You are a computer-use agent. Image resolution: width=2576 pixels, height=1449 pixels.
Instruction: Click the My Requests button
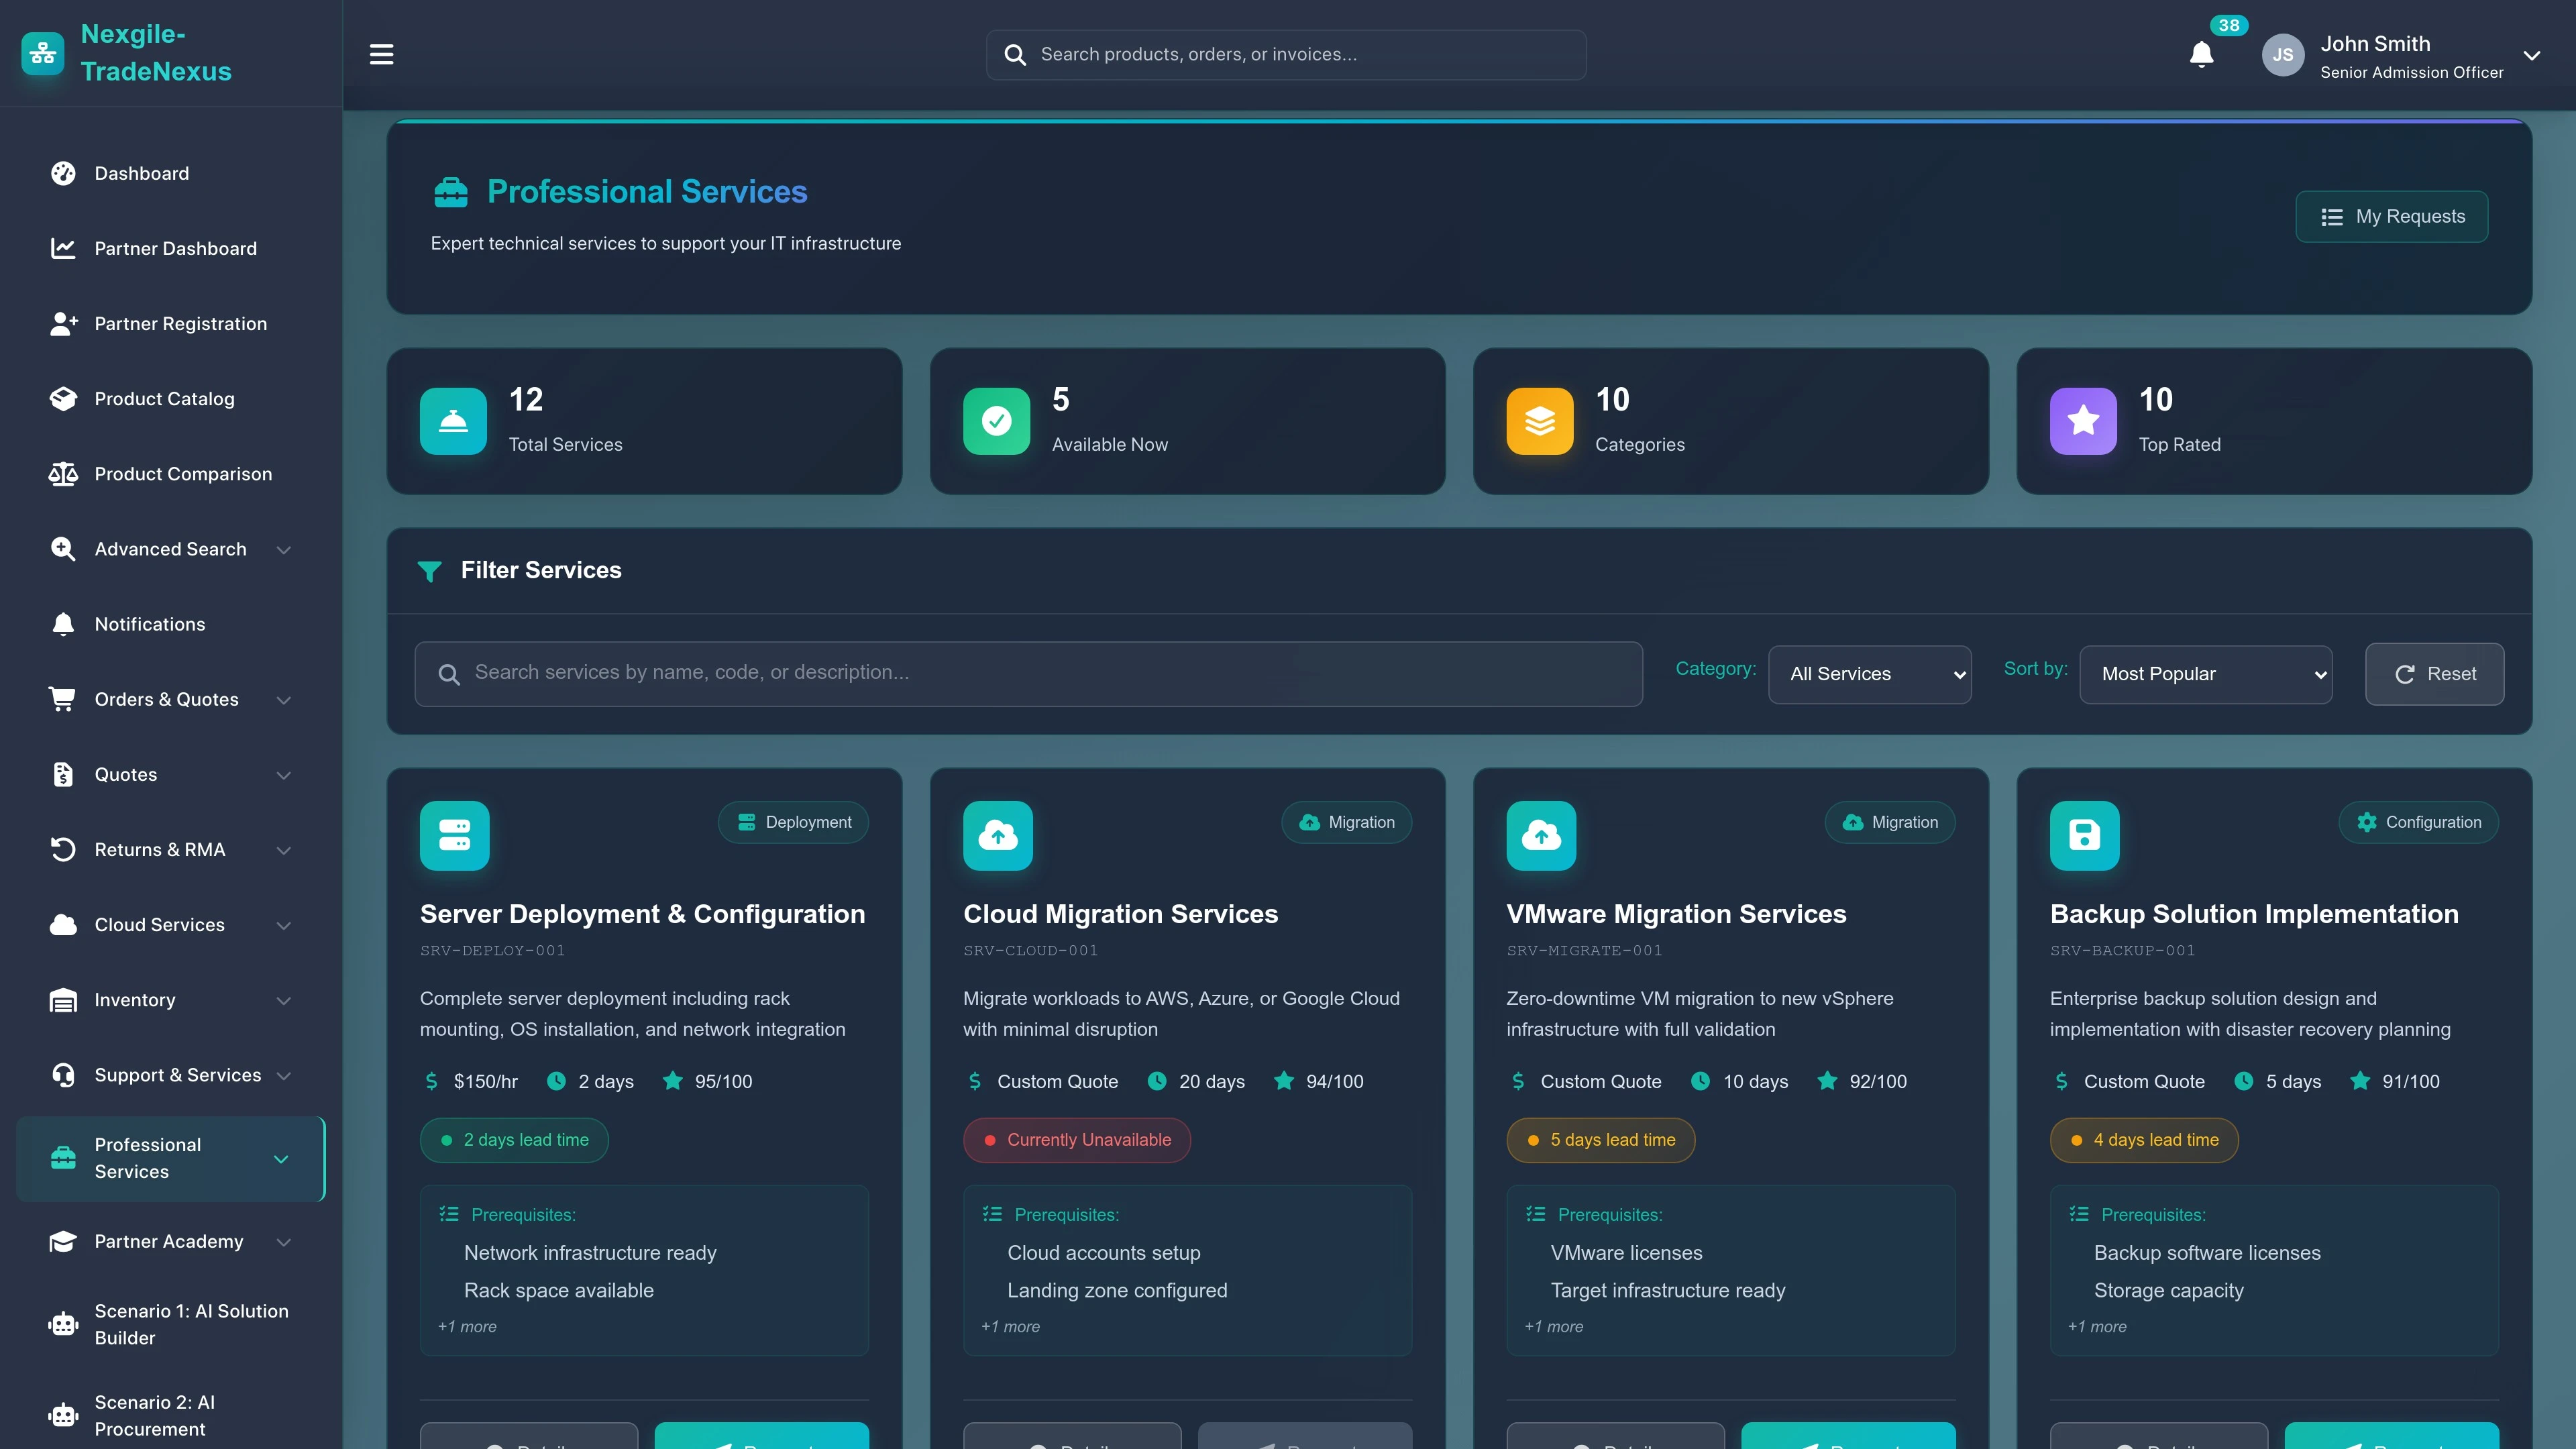coord(2391,216)
